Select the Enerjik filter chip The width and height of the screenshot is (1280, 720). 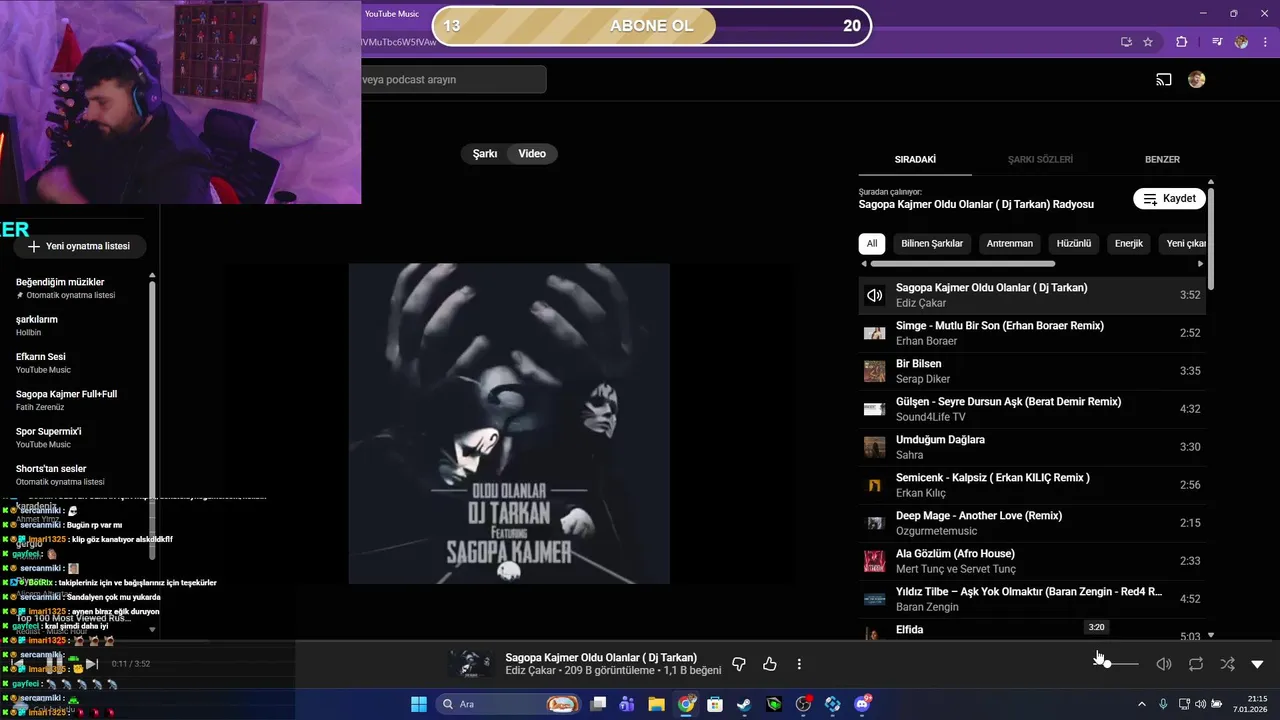click(x=1129, y=243)
